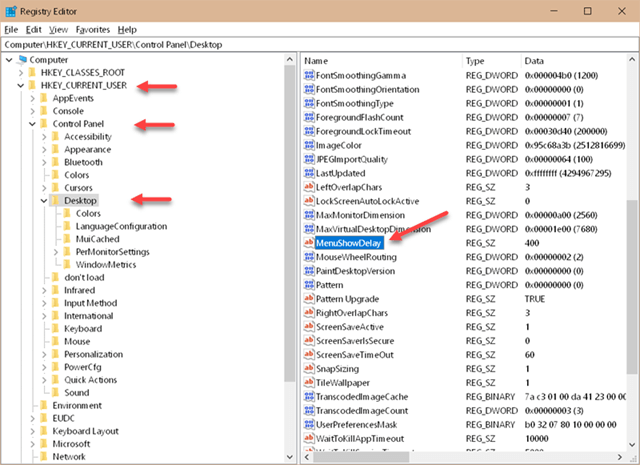Click the JPEGImportQuality value icon
This screenshot has width=640, height=465.
(309, 159)
